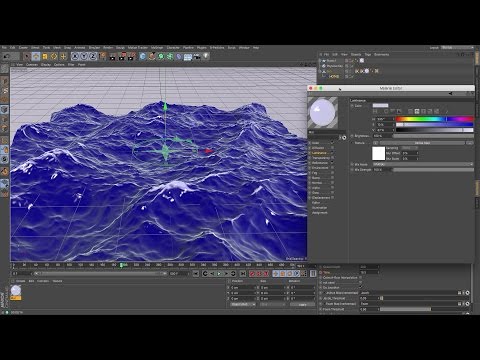Select the material thumbnail in material manager
Viewport: 480px width, 360px height.
click(x=16, y=291)
